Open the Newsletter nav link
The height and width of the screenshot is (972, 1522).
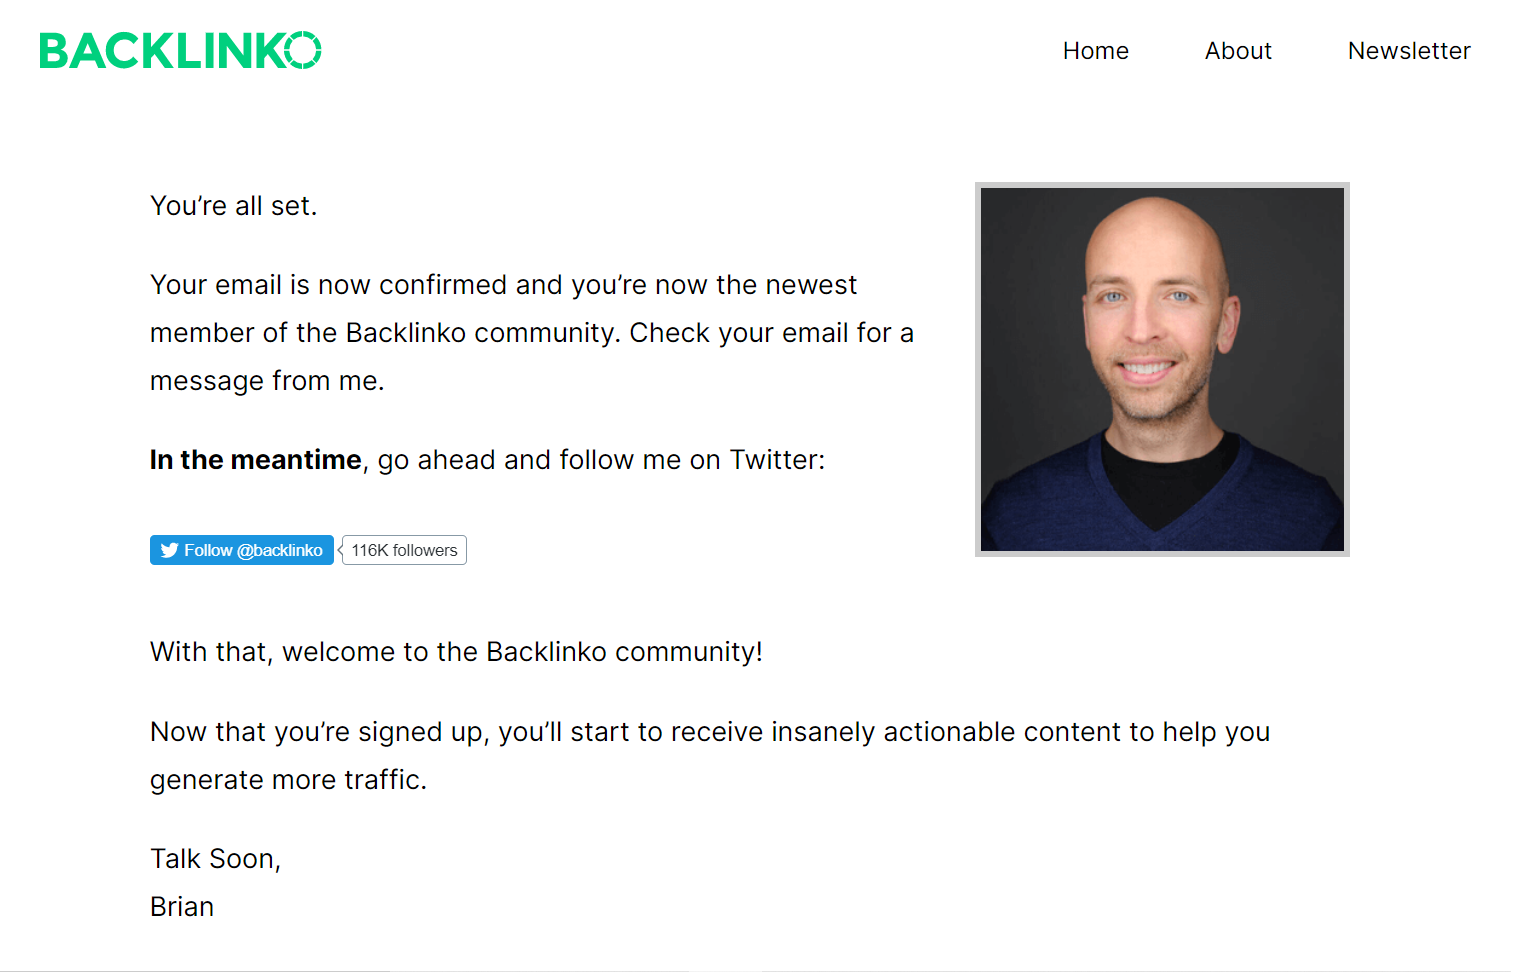[x=1408, y=51]
